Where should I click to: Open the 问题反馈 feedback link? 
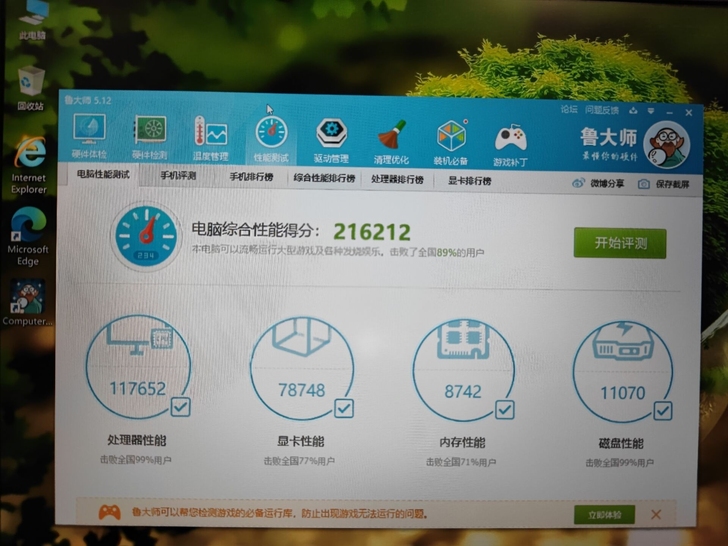(x=602, y=110)
